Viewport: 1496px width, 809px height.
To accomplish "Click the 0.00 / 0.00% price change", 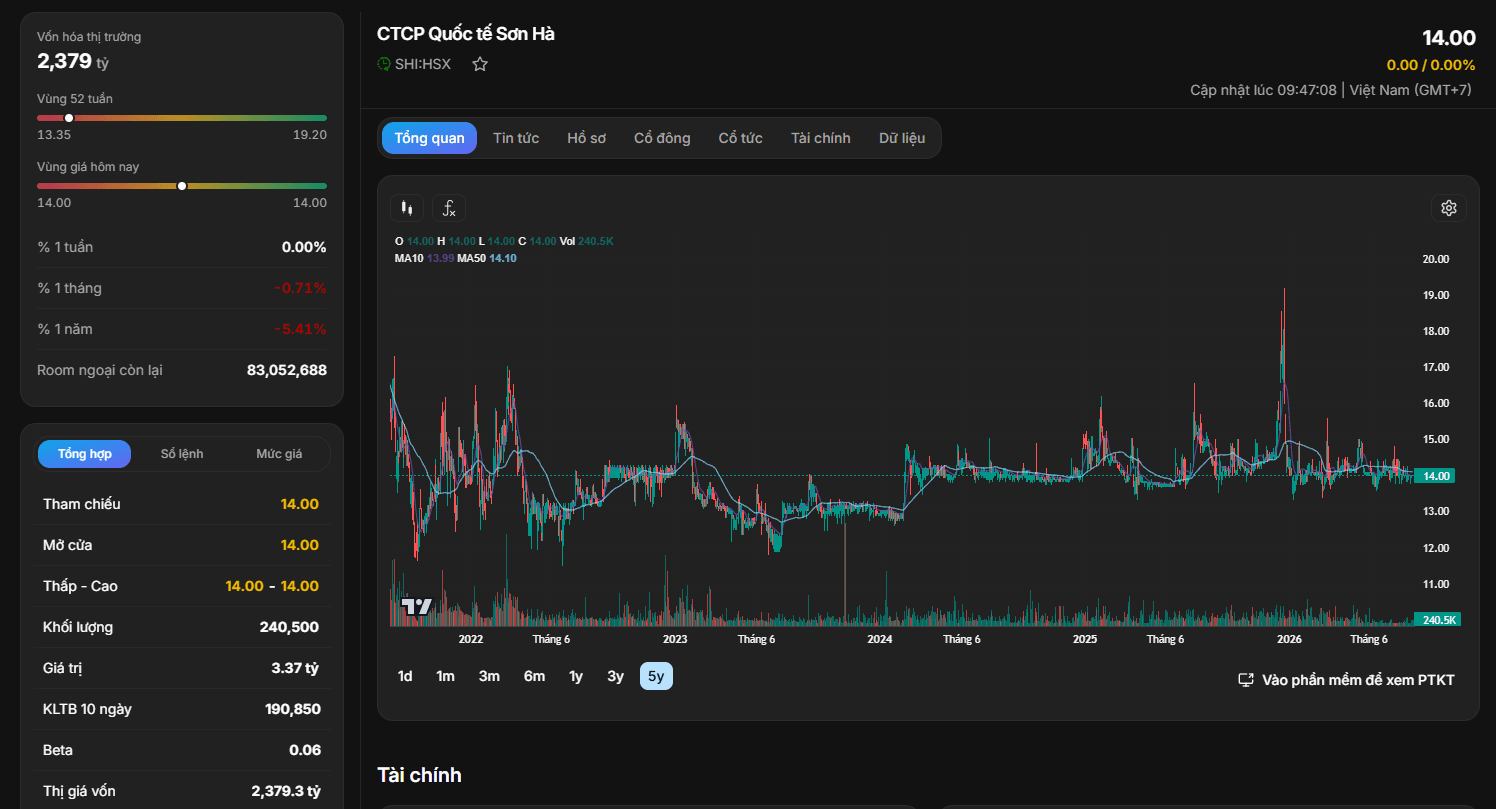I will pos(1431,65).
